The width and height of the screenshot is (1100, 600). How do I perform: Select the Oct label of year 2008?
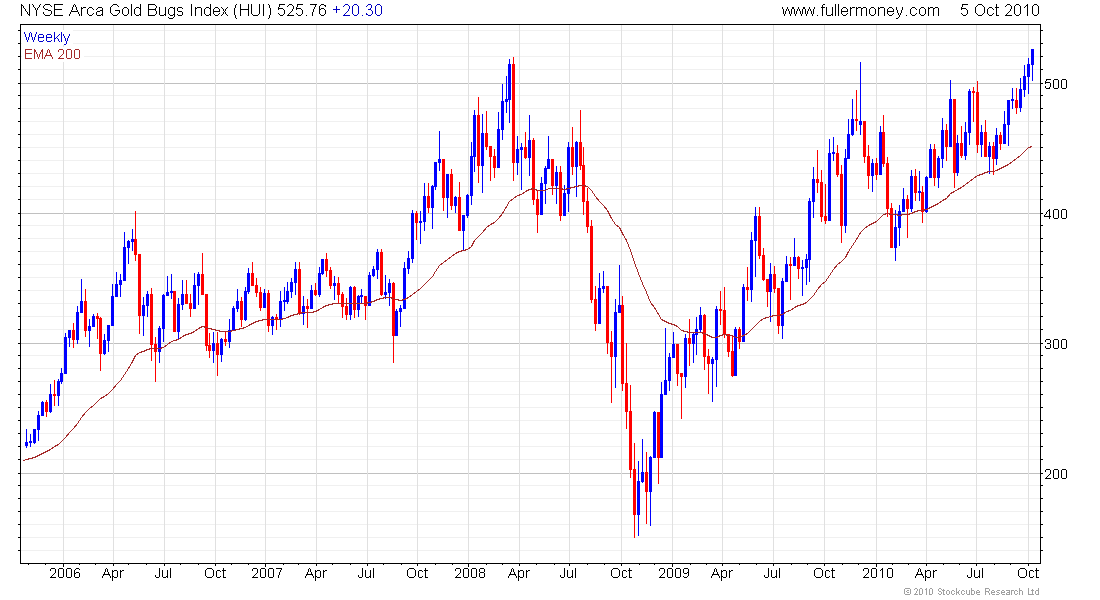(621, 573)
